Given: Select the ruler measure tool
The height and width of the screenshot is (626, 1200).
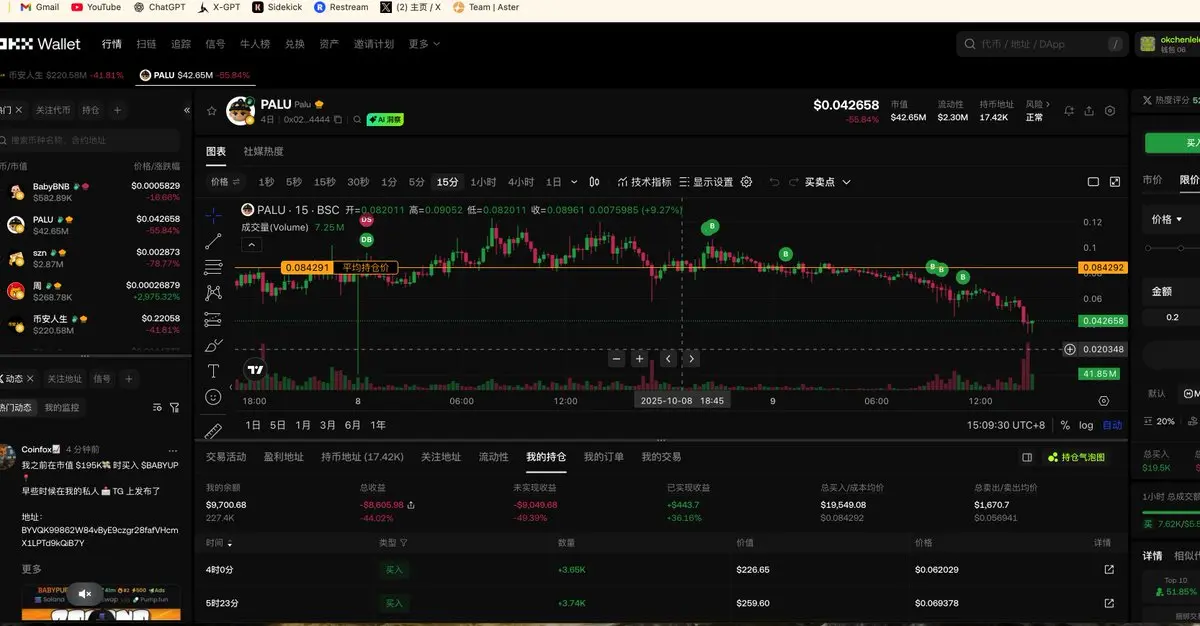Looking at the screenshot, I should (213, 431).
